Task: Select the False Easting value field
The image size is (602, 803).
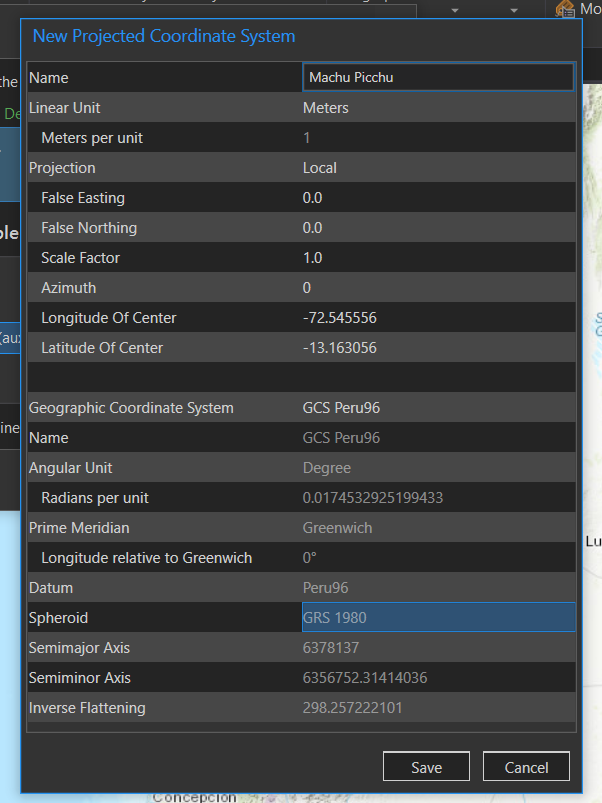Action: [x=438, y=197]
